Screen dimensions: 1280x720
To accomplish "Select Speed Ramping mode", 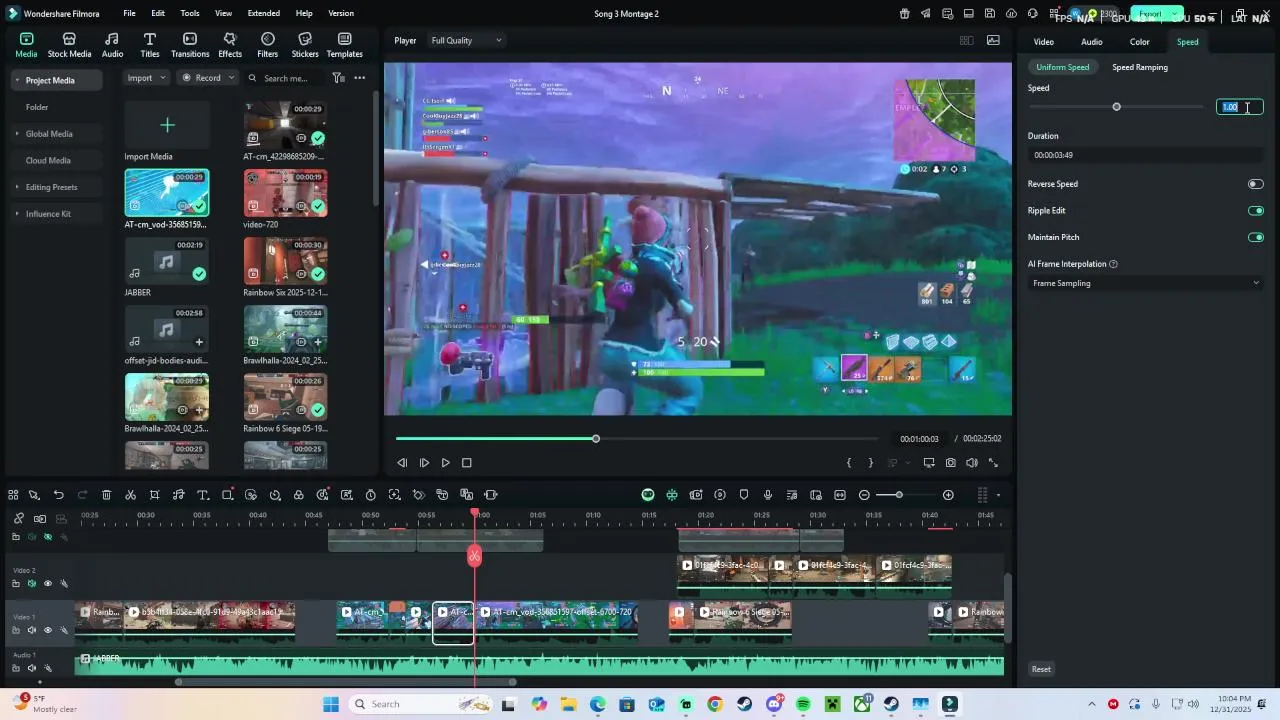I will click(x=1140, y=67).
